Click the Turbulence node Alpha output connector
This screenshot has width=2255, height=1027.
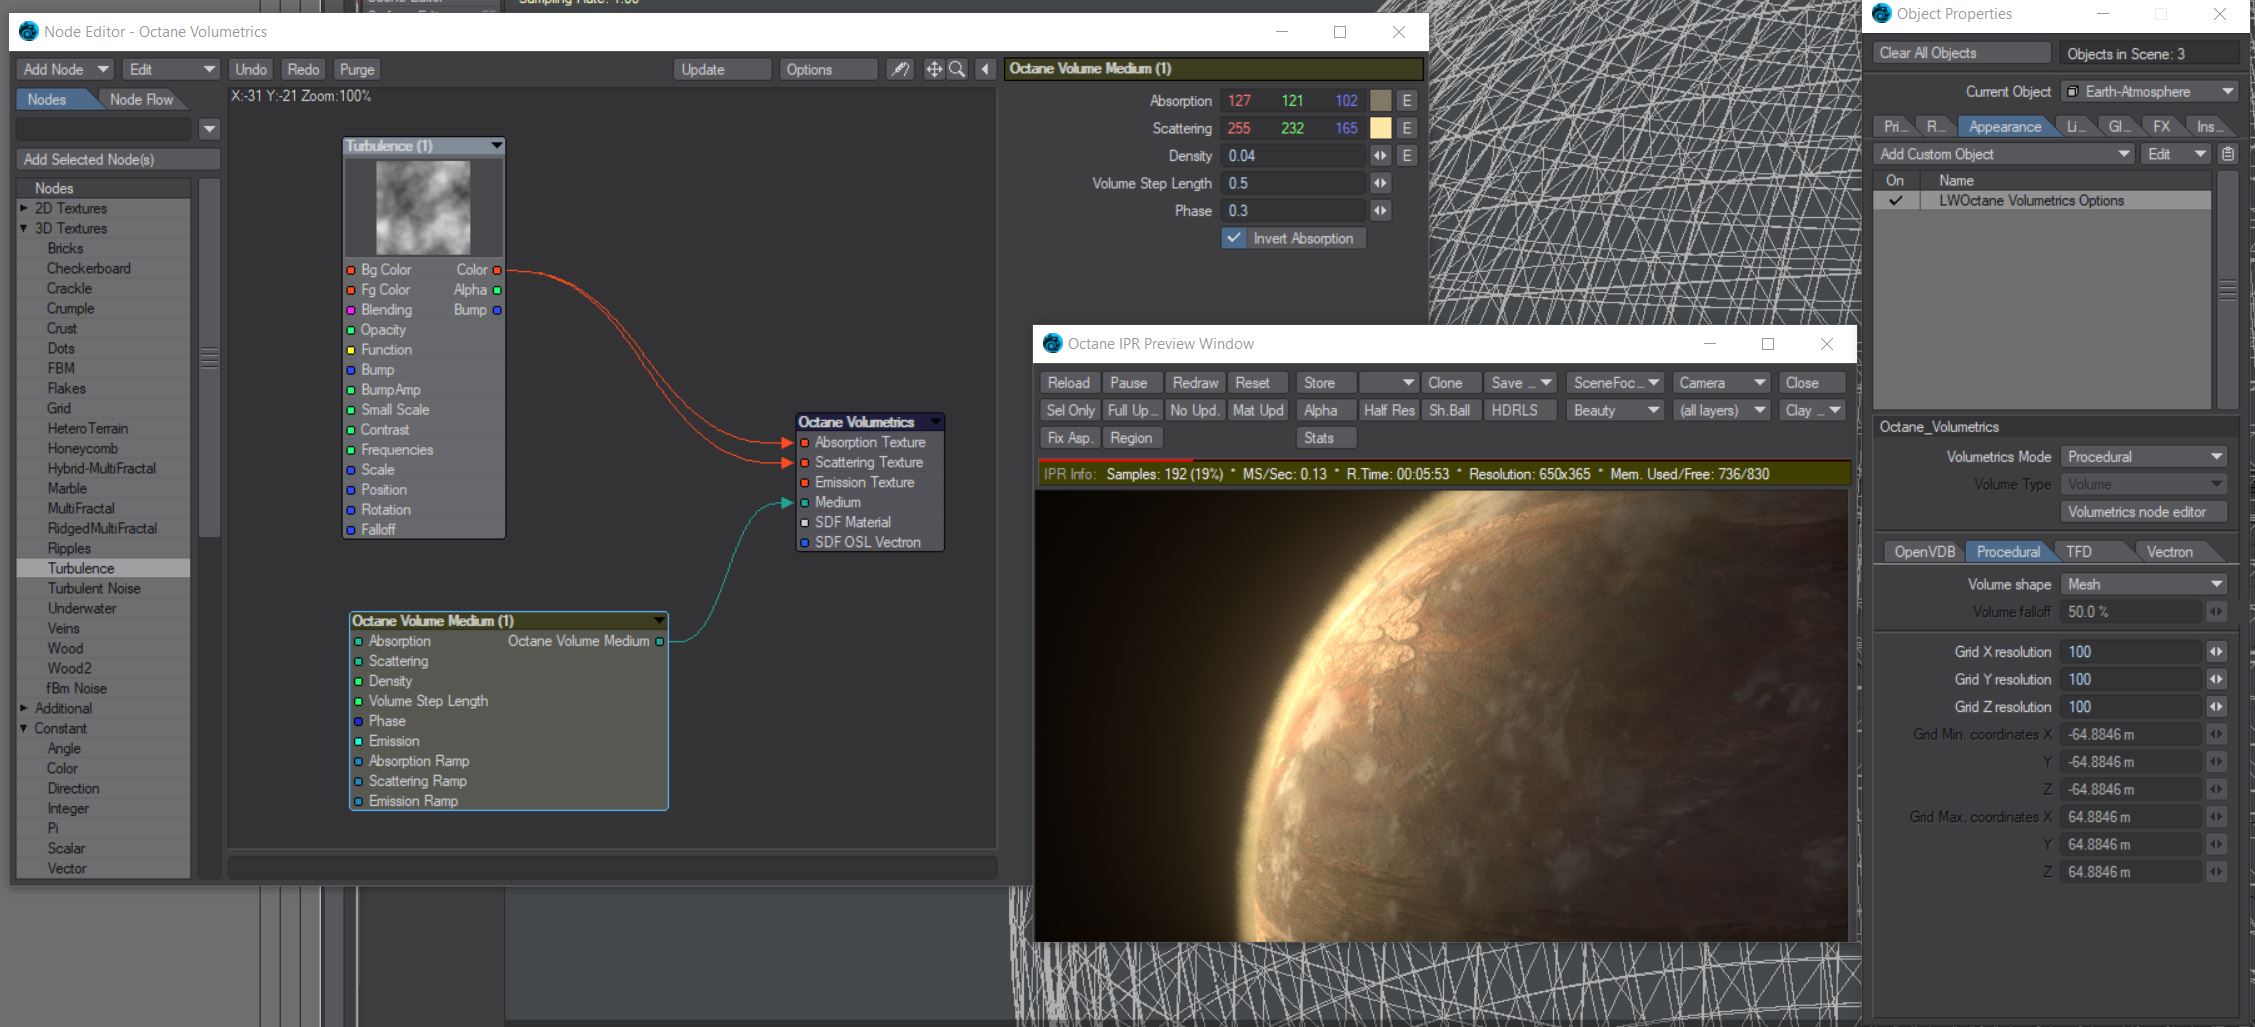tap(497, 290)
